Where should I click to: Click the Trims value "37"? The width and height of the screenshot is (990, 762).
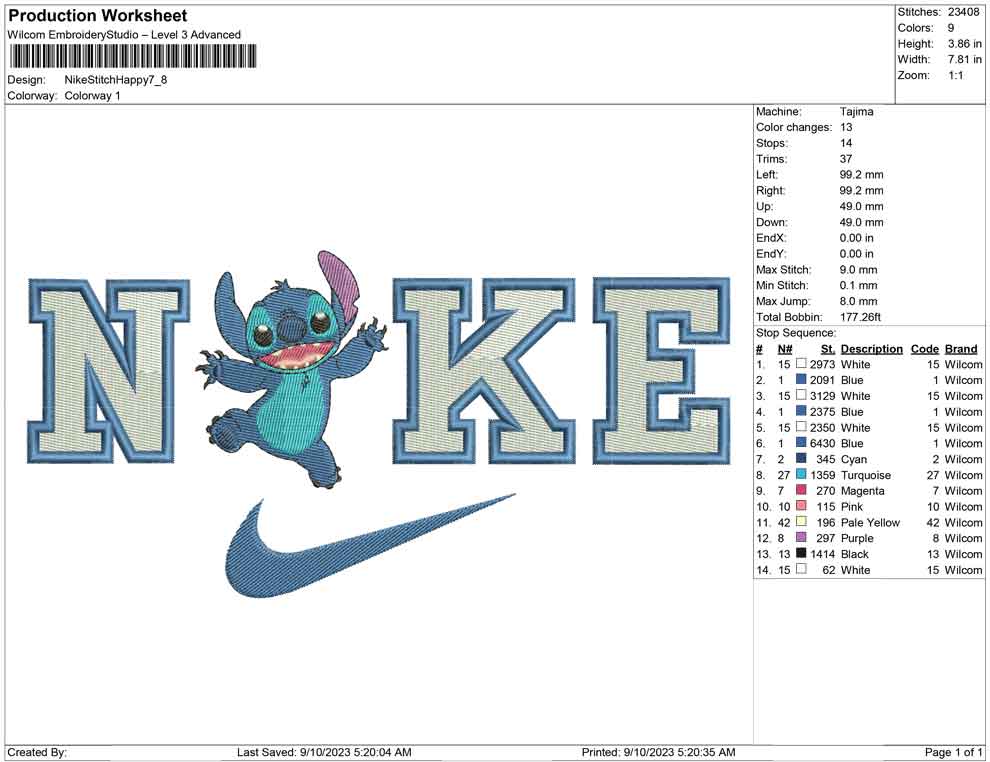click(x=846, y=159)
